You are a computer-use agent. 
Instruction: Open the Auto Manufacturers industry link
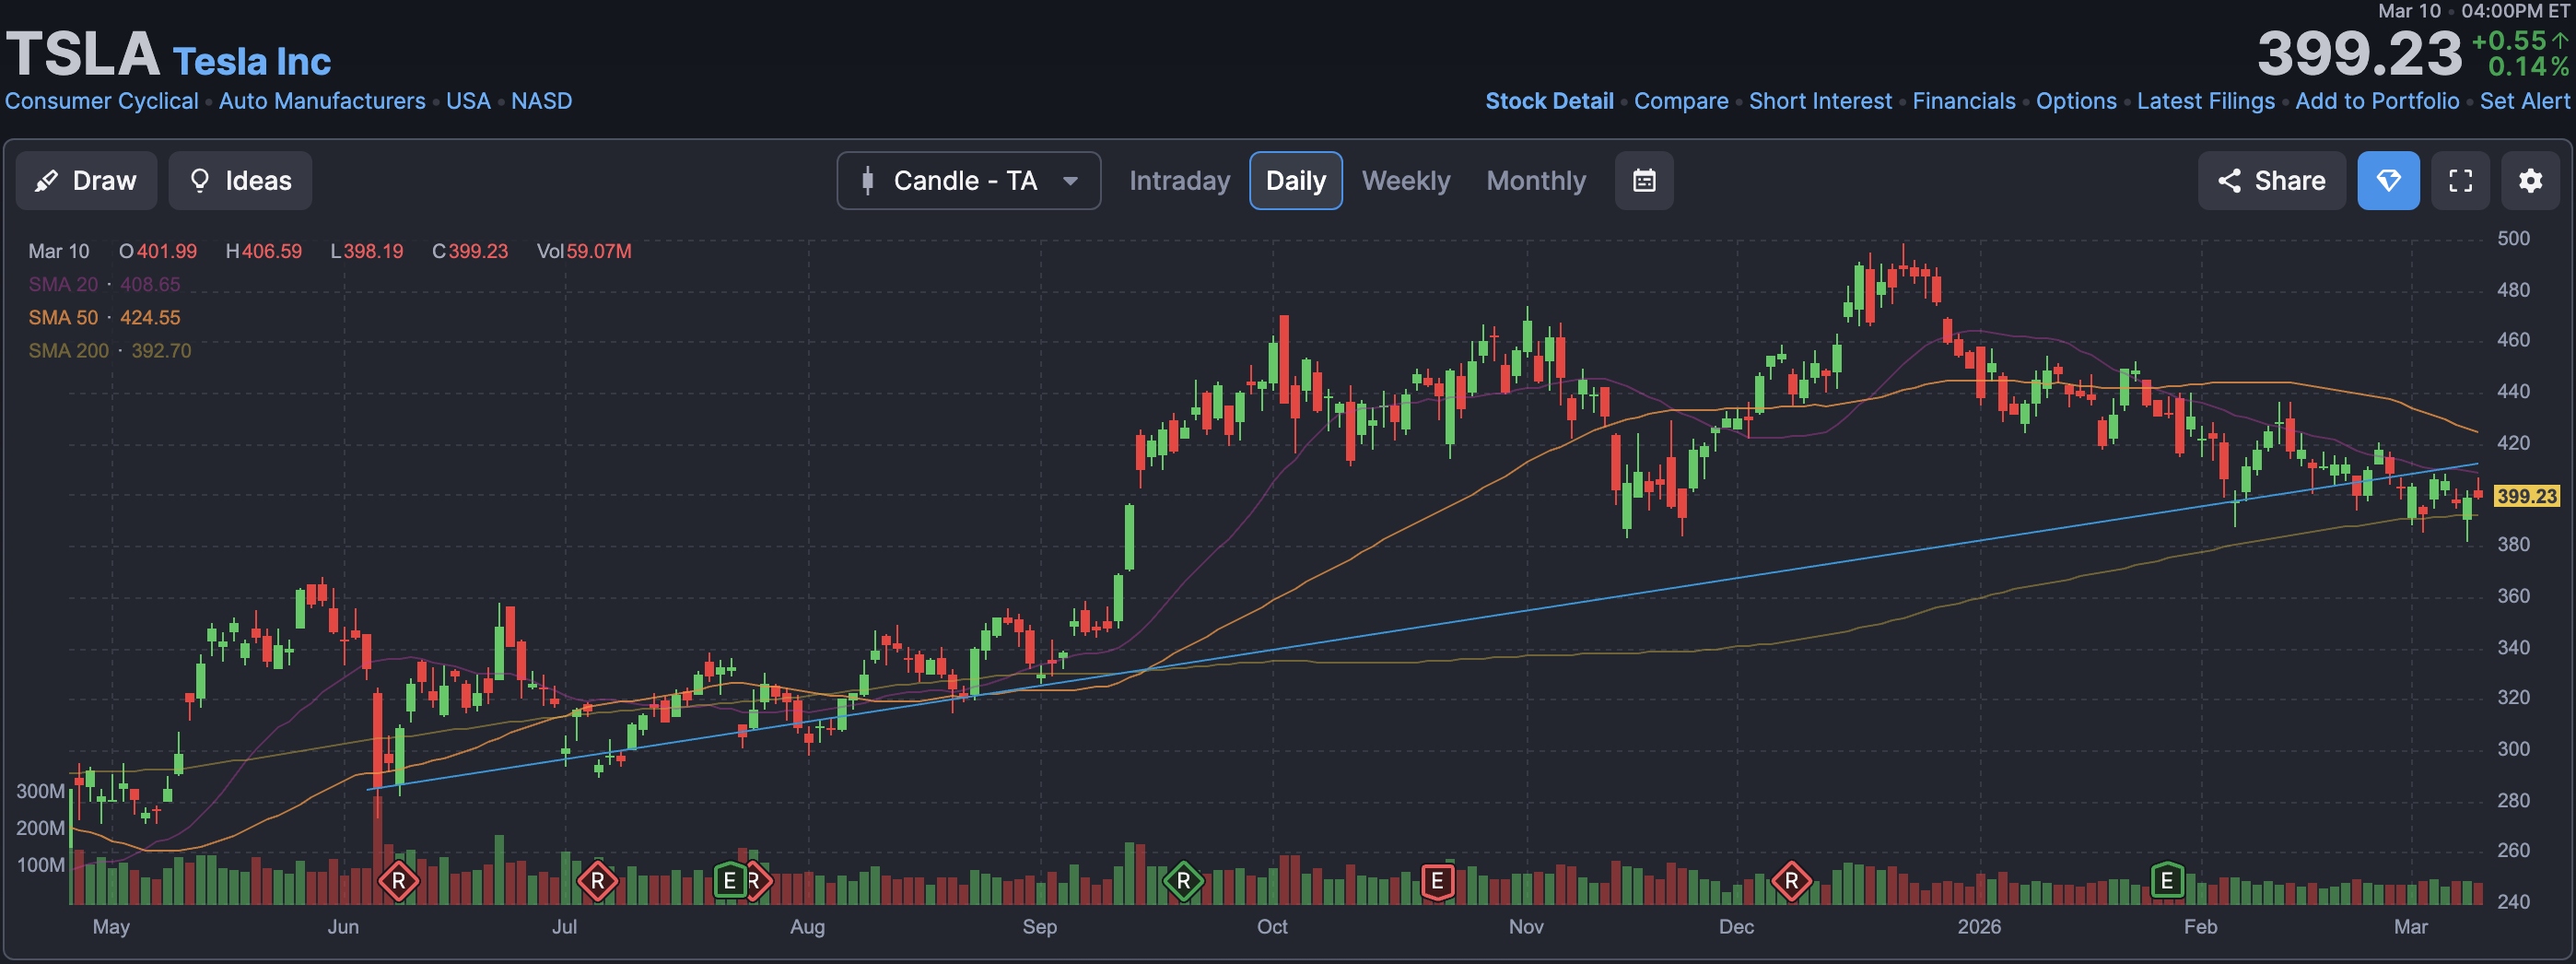click(322, 101)
